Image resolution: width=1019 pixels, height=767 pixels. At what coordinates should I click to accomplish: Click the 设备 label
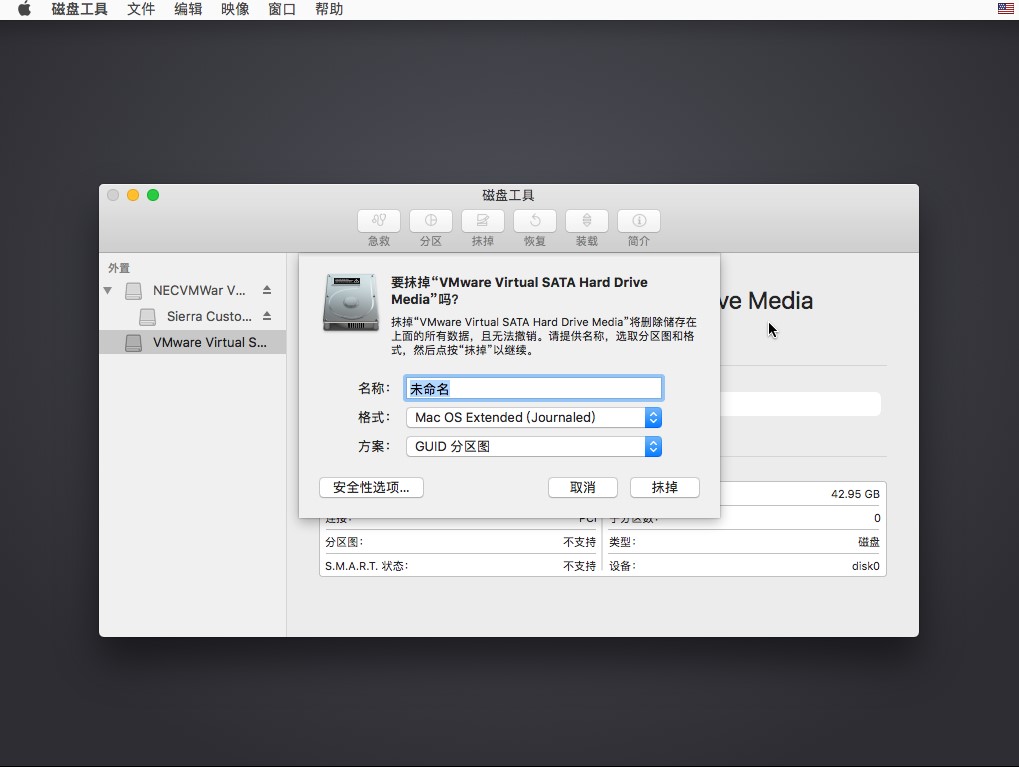[622, 566]
